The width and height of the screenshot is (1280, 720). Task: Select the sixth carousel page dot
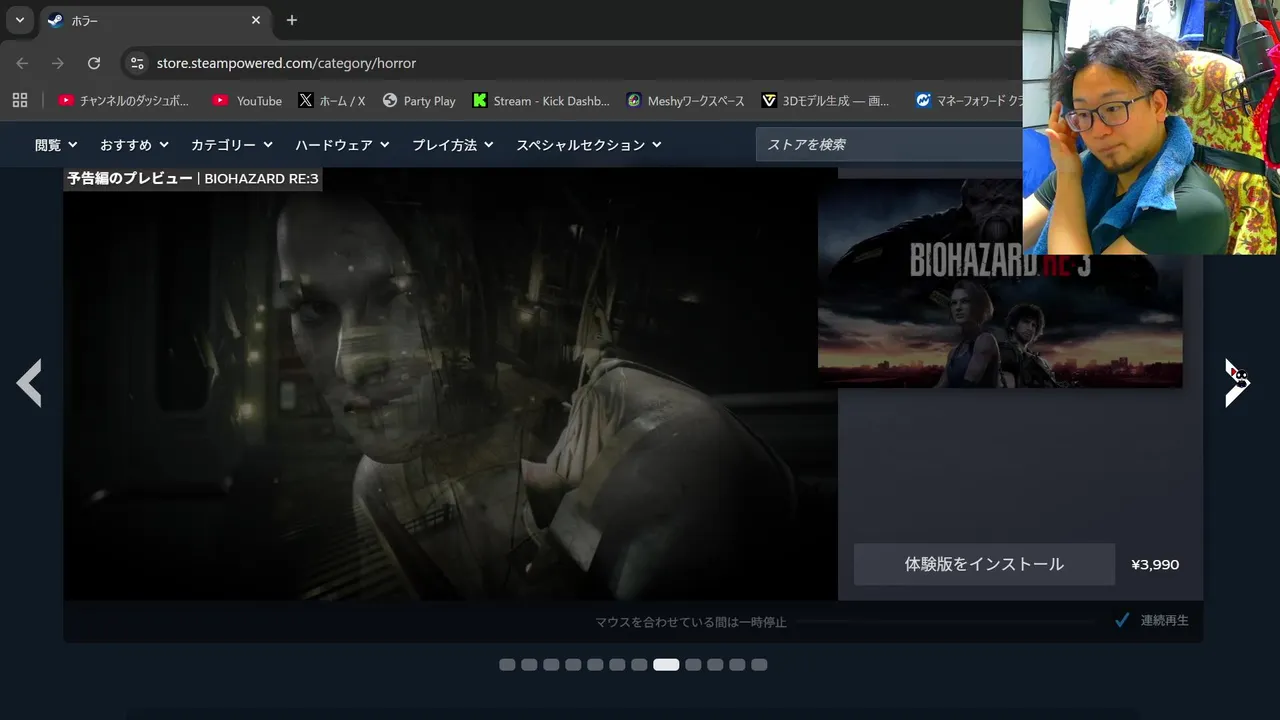tap(617, 665)
